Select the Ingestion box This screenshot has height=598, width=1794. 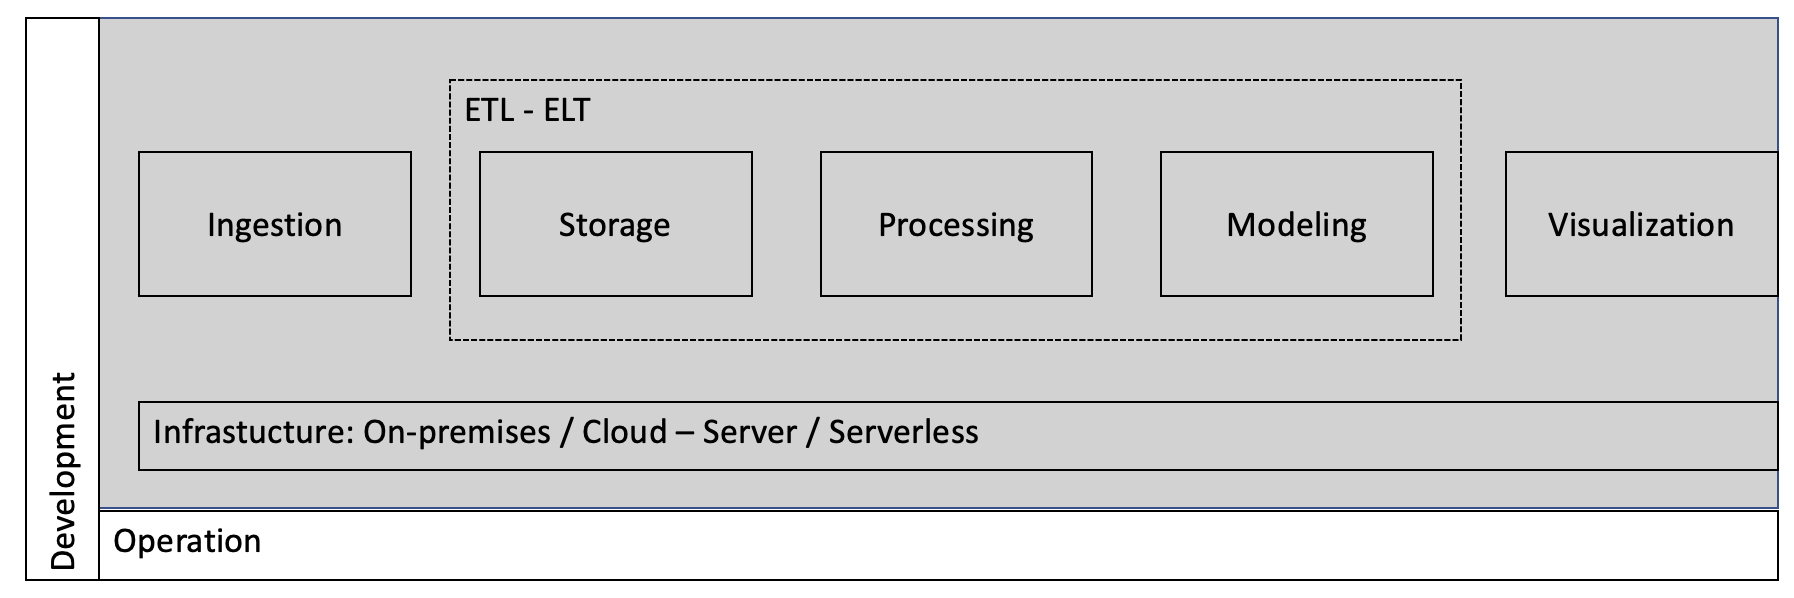tap(275, 224)
